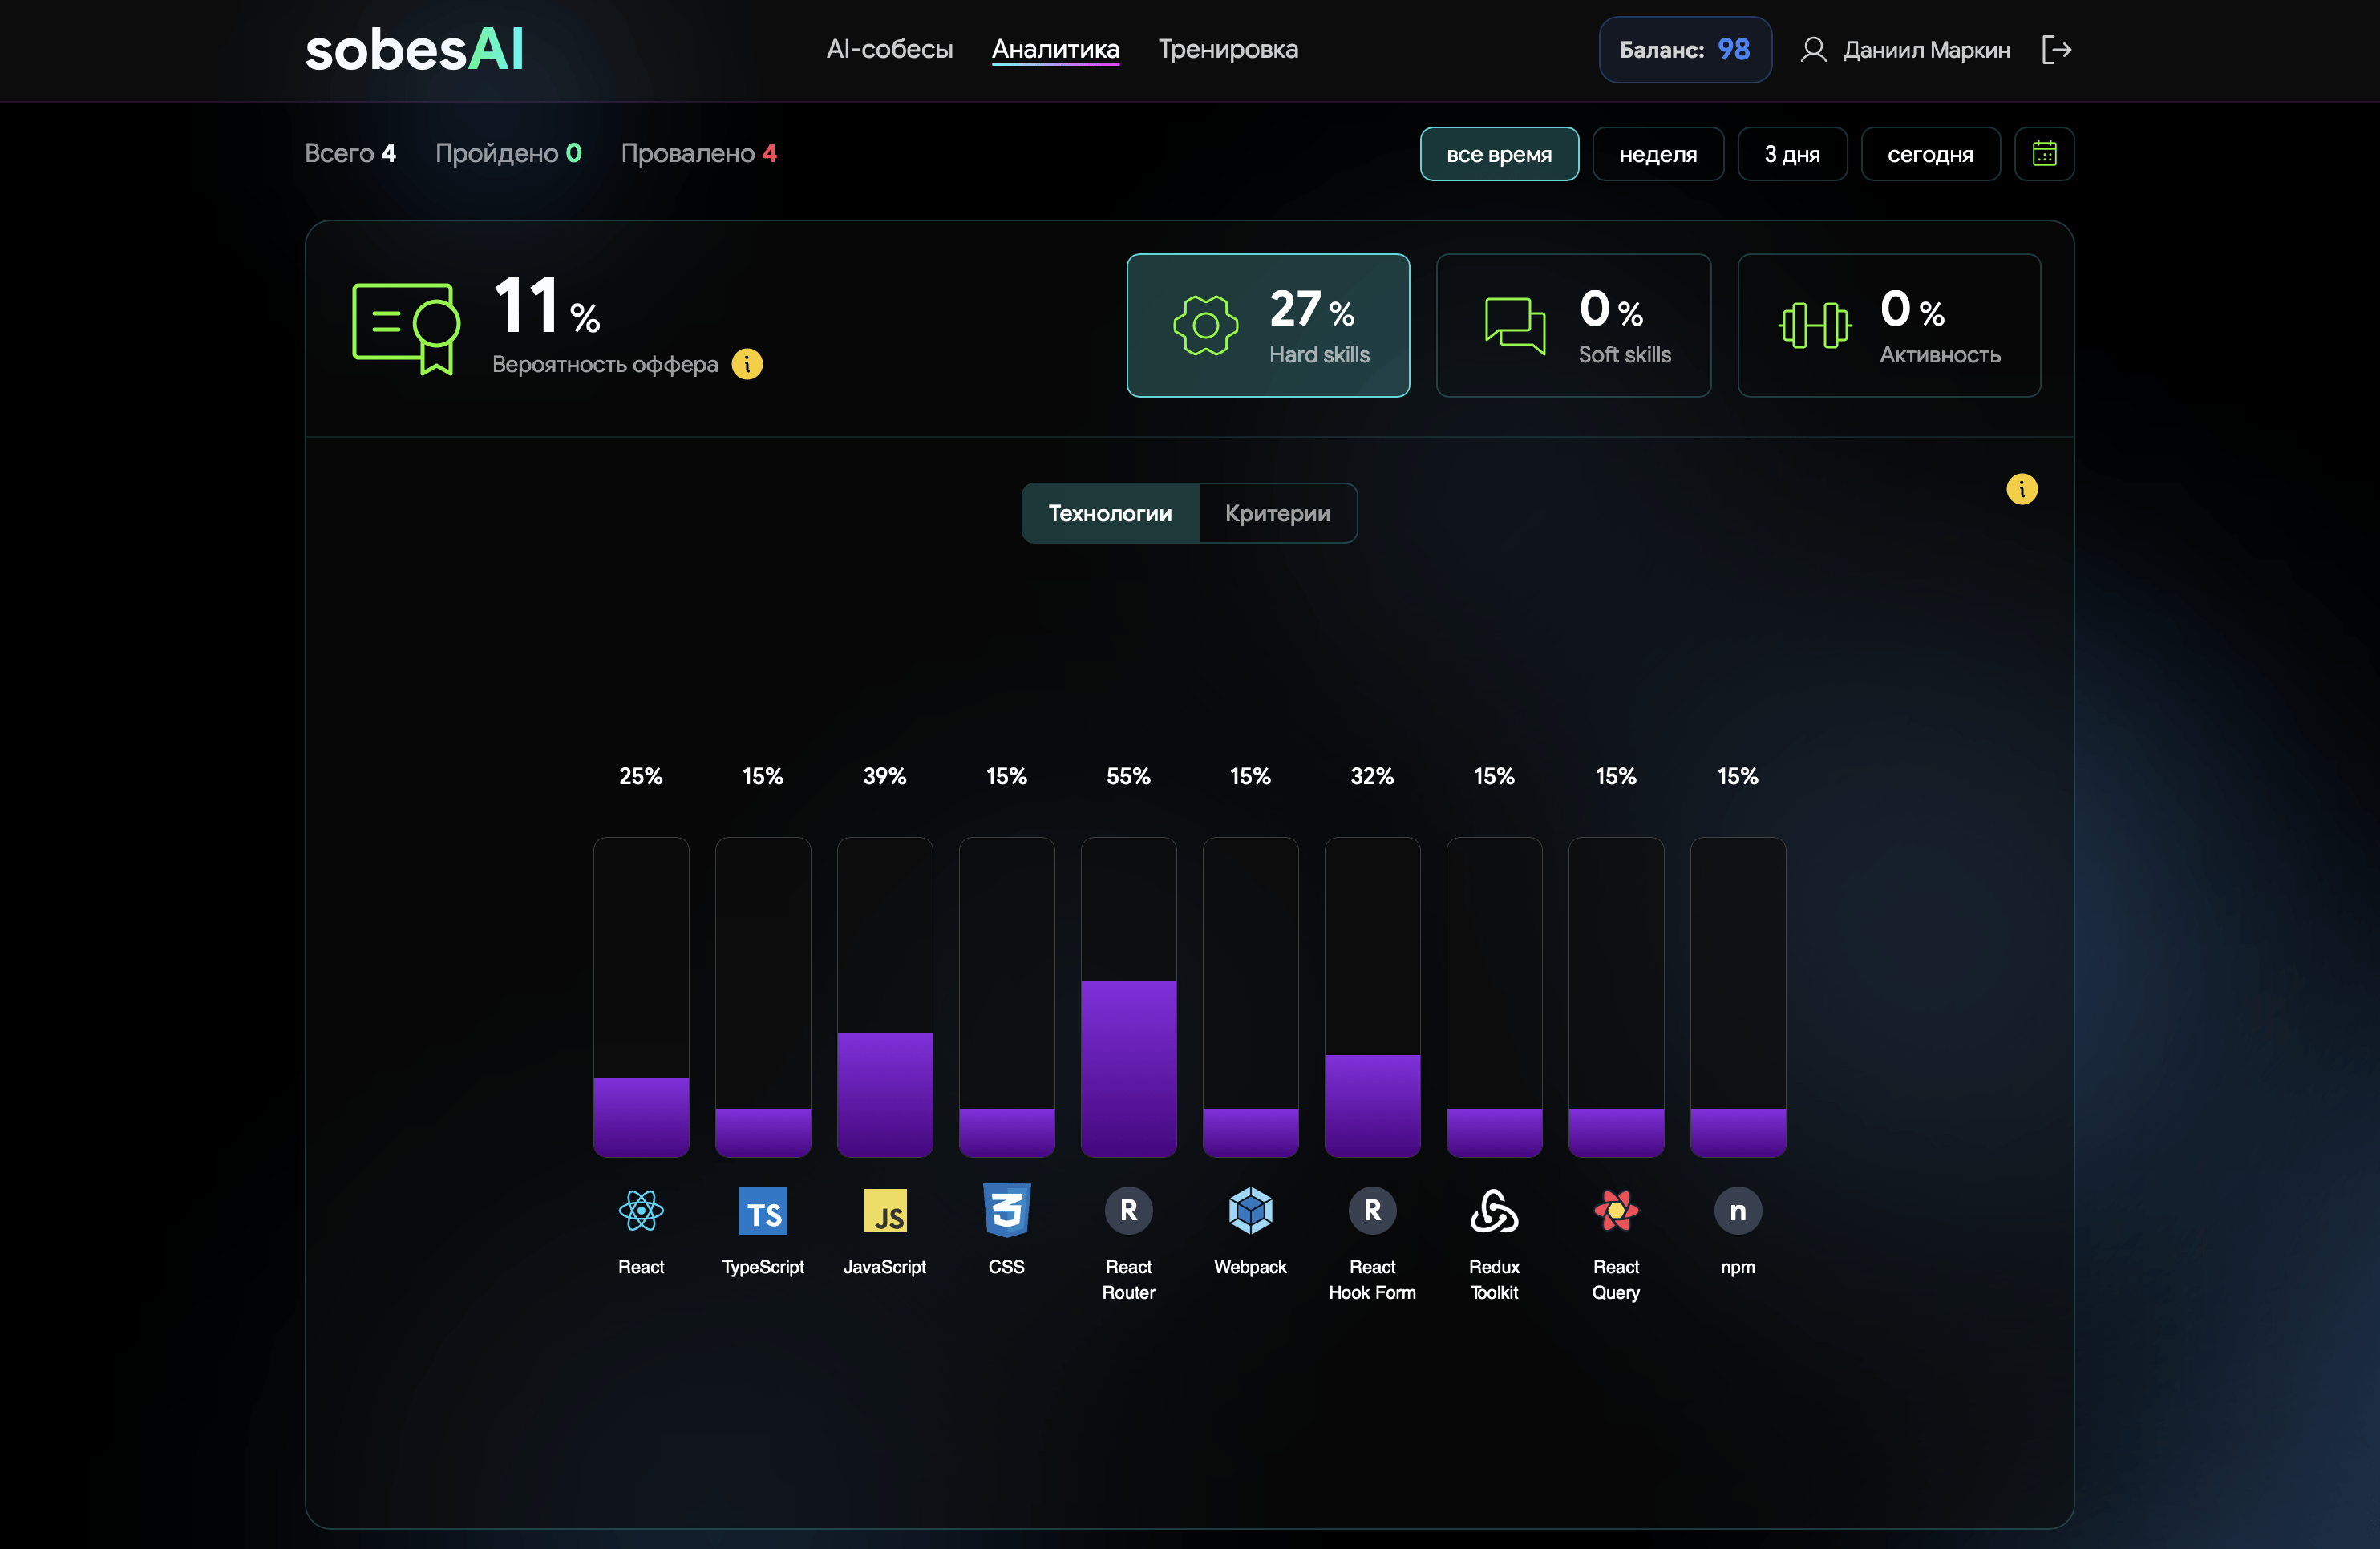Filter by неделя period
The width and height of the screenshot is (2380, 1549).
coord(1657,154)
